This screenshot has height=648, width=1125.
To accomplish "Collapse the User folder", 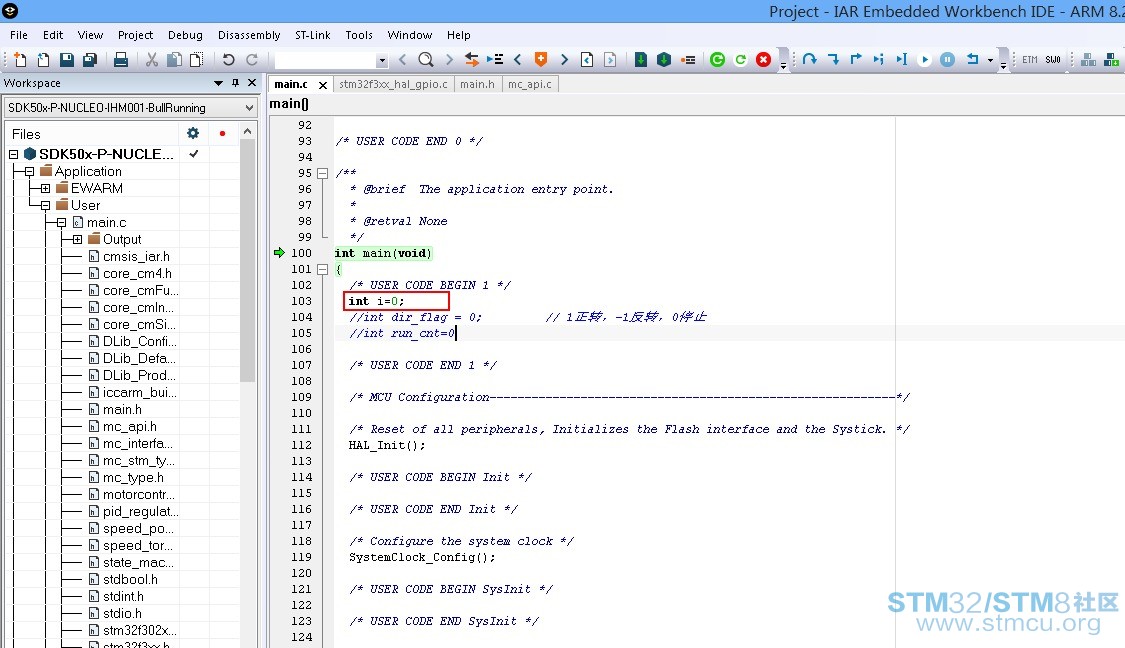I will (x=45, y=205).
